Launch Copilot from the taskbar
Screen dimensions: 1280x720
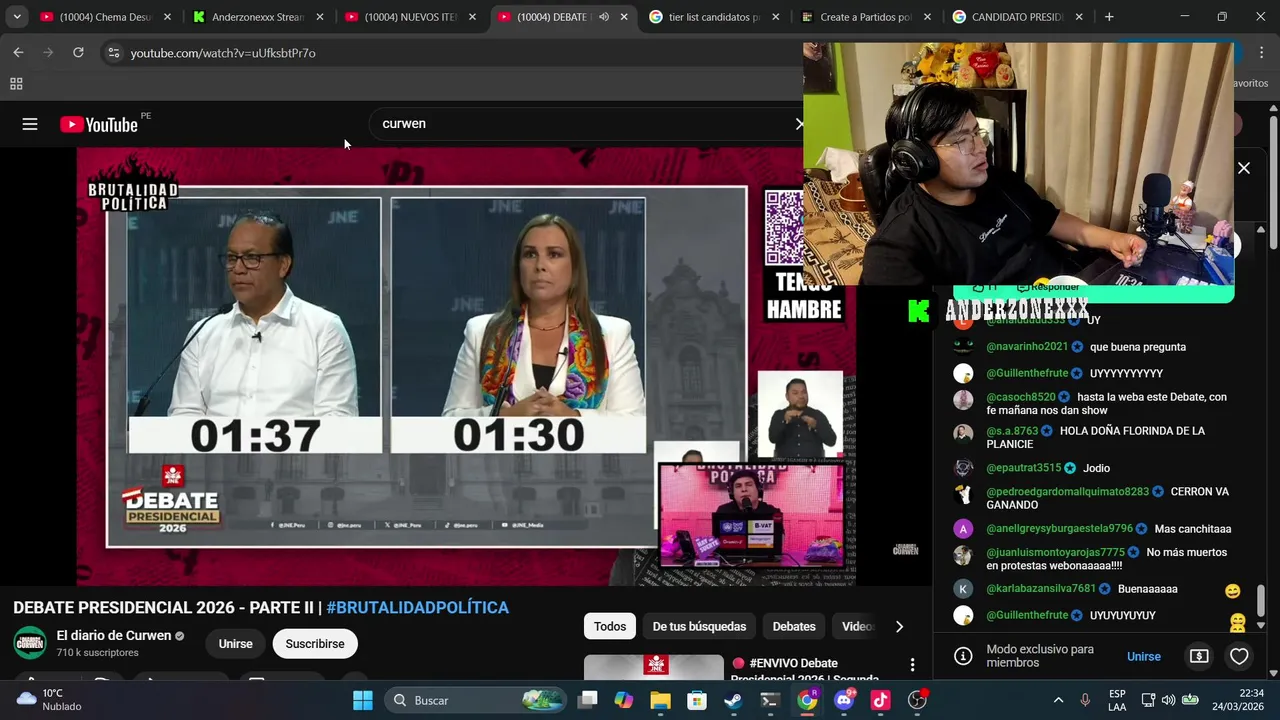coord(624,700)
